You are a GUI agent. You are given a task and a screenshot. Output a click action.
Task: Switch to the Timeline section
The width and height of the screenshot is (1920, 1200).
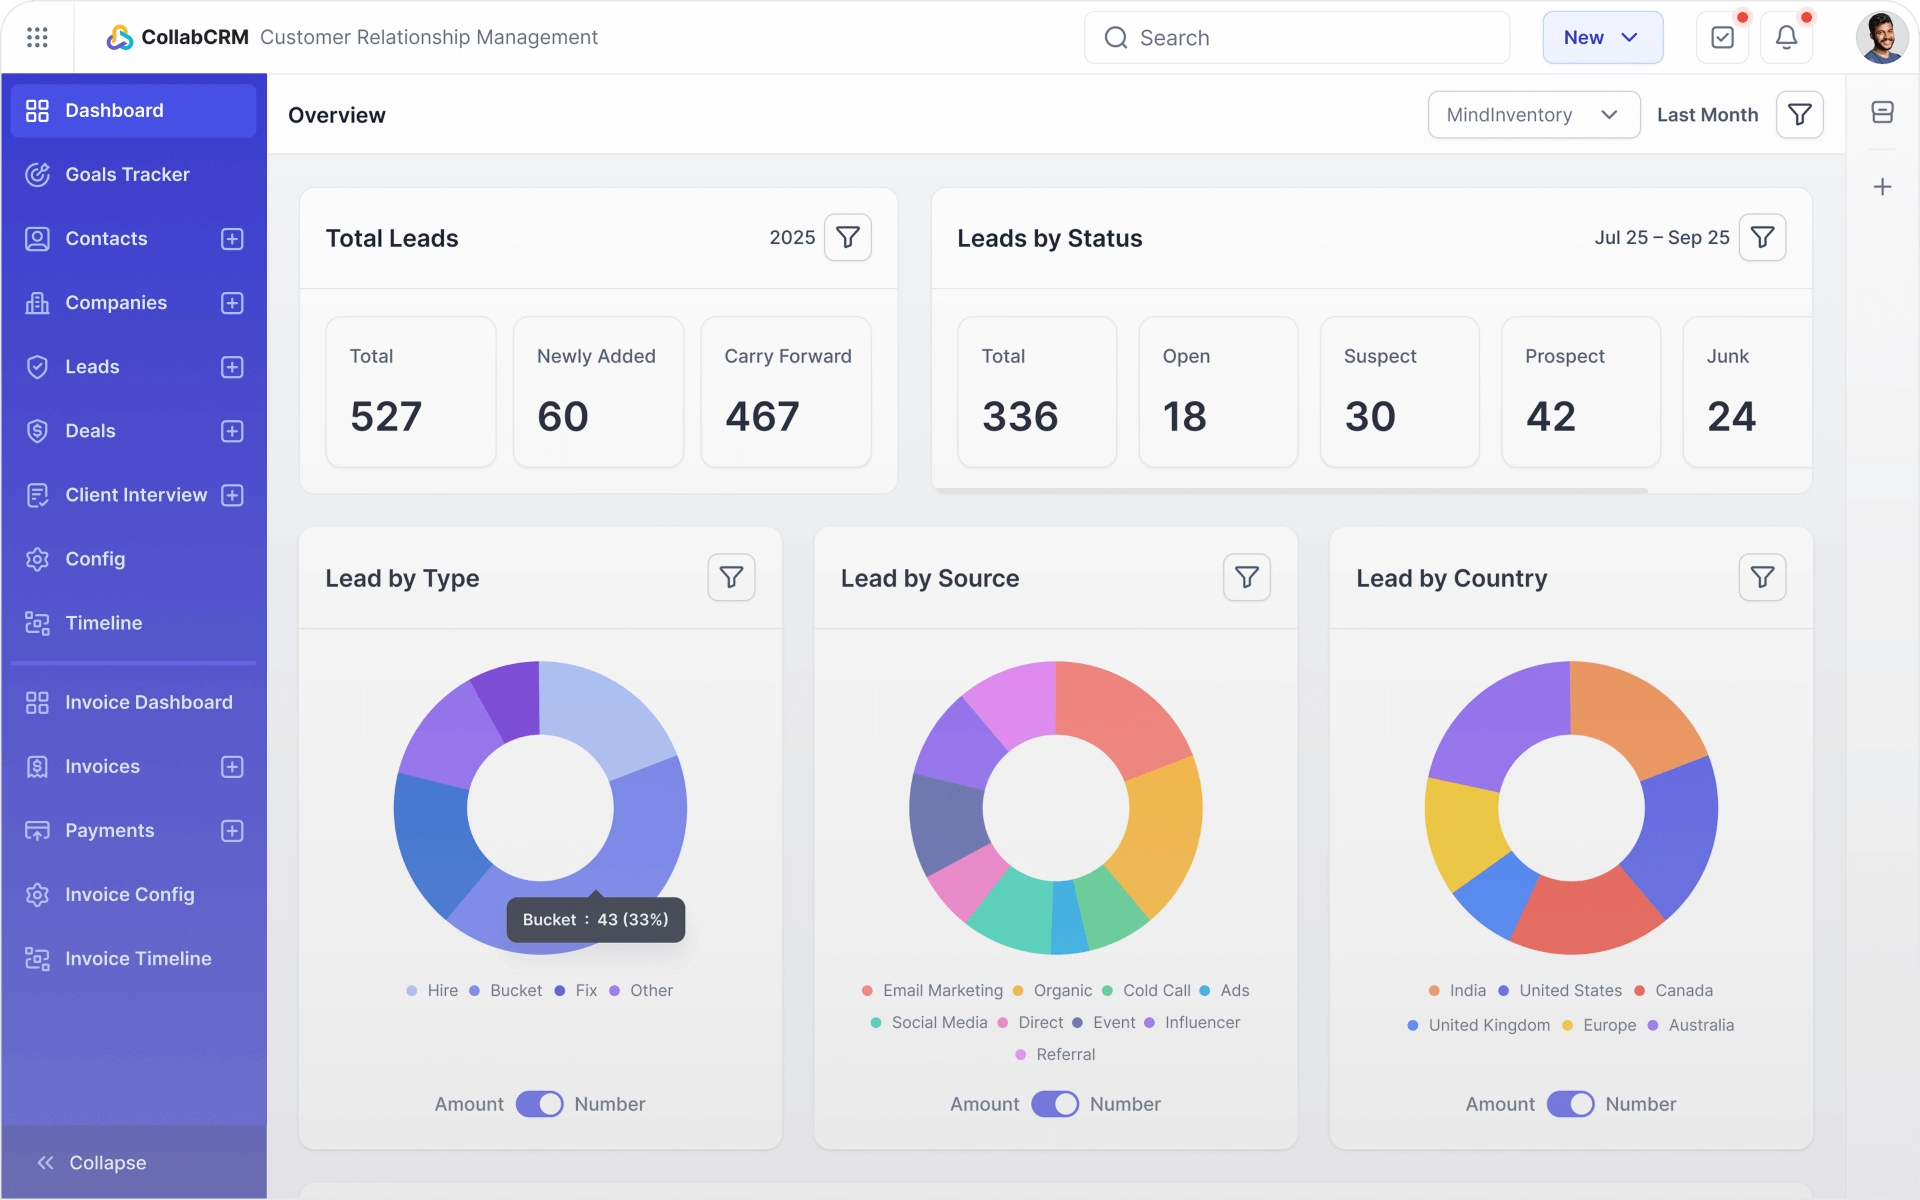coord(104,623)
